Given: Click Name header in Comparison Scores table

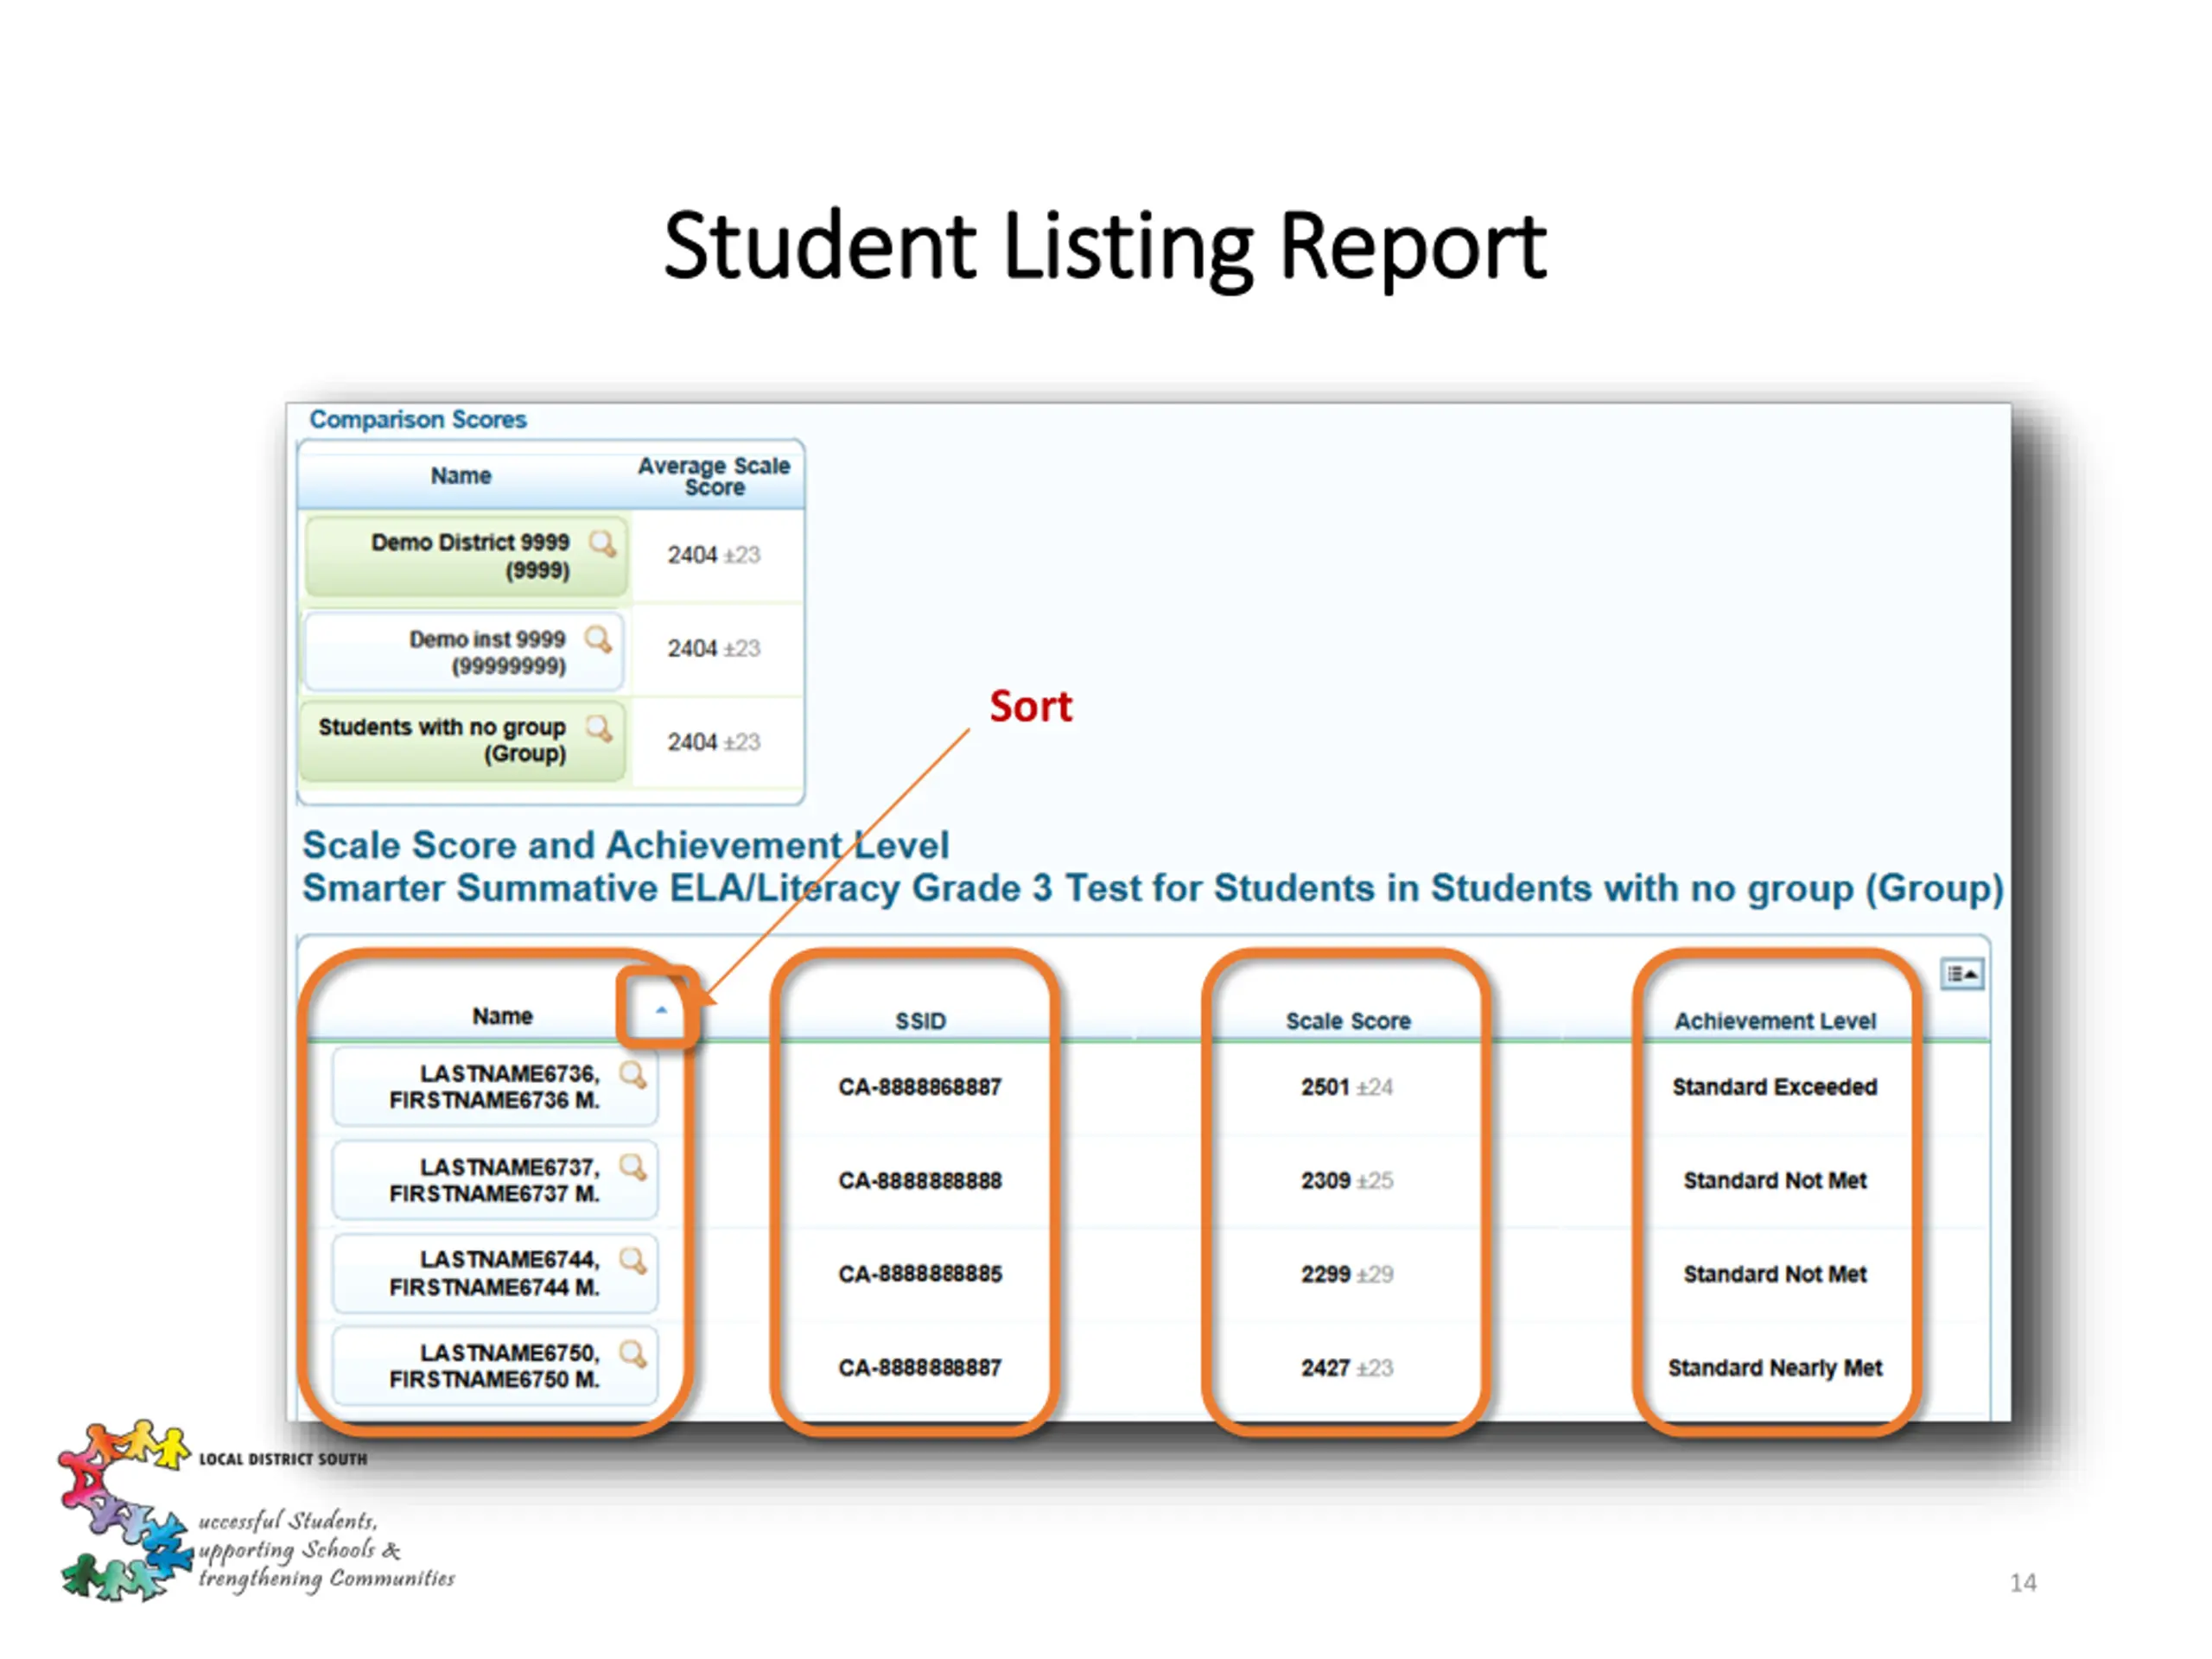Looking at the screenshot, I should click(x=461, y=476).
